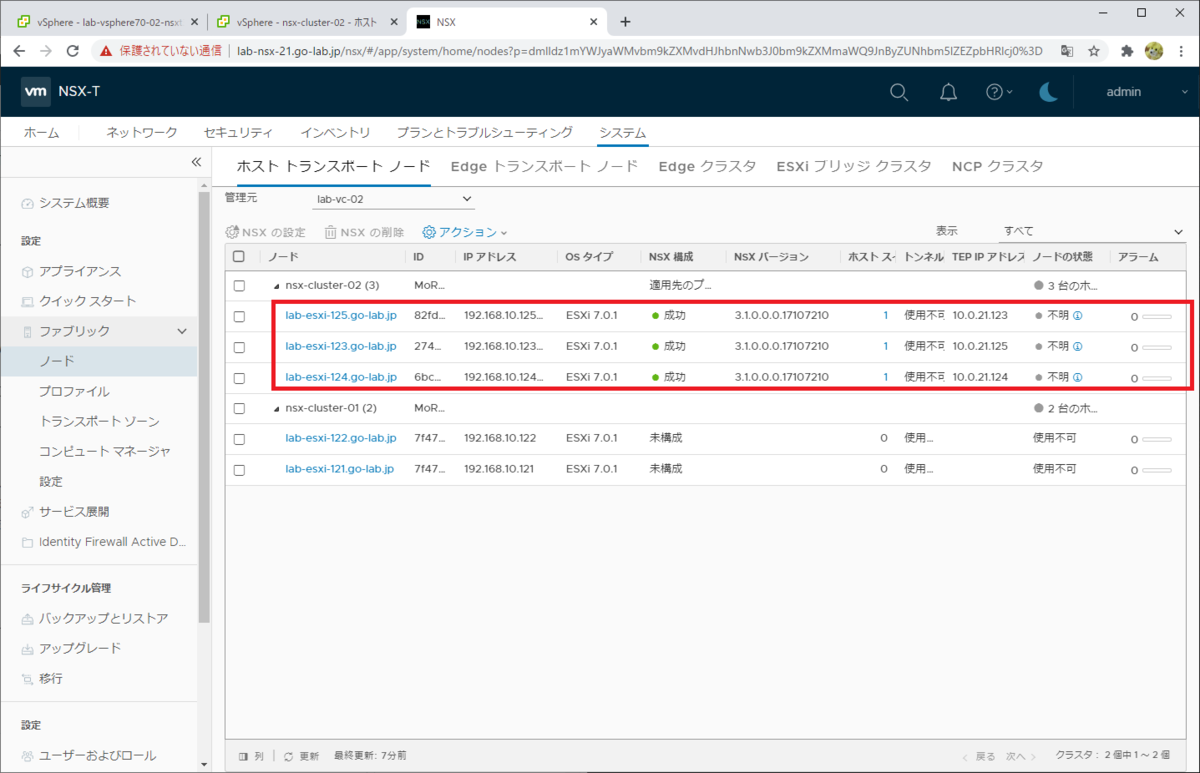This screenshot has width=1200, height=773.
Task: Open the browser profile avatar
Action: click(x=1154, y=50)
